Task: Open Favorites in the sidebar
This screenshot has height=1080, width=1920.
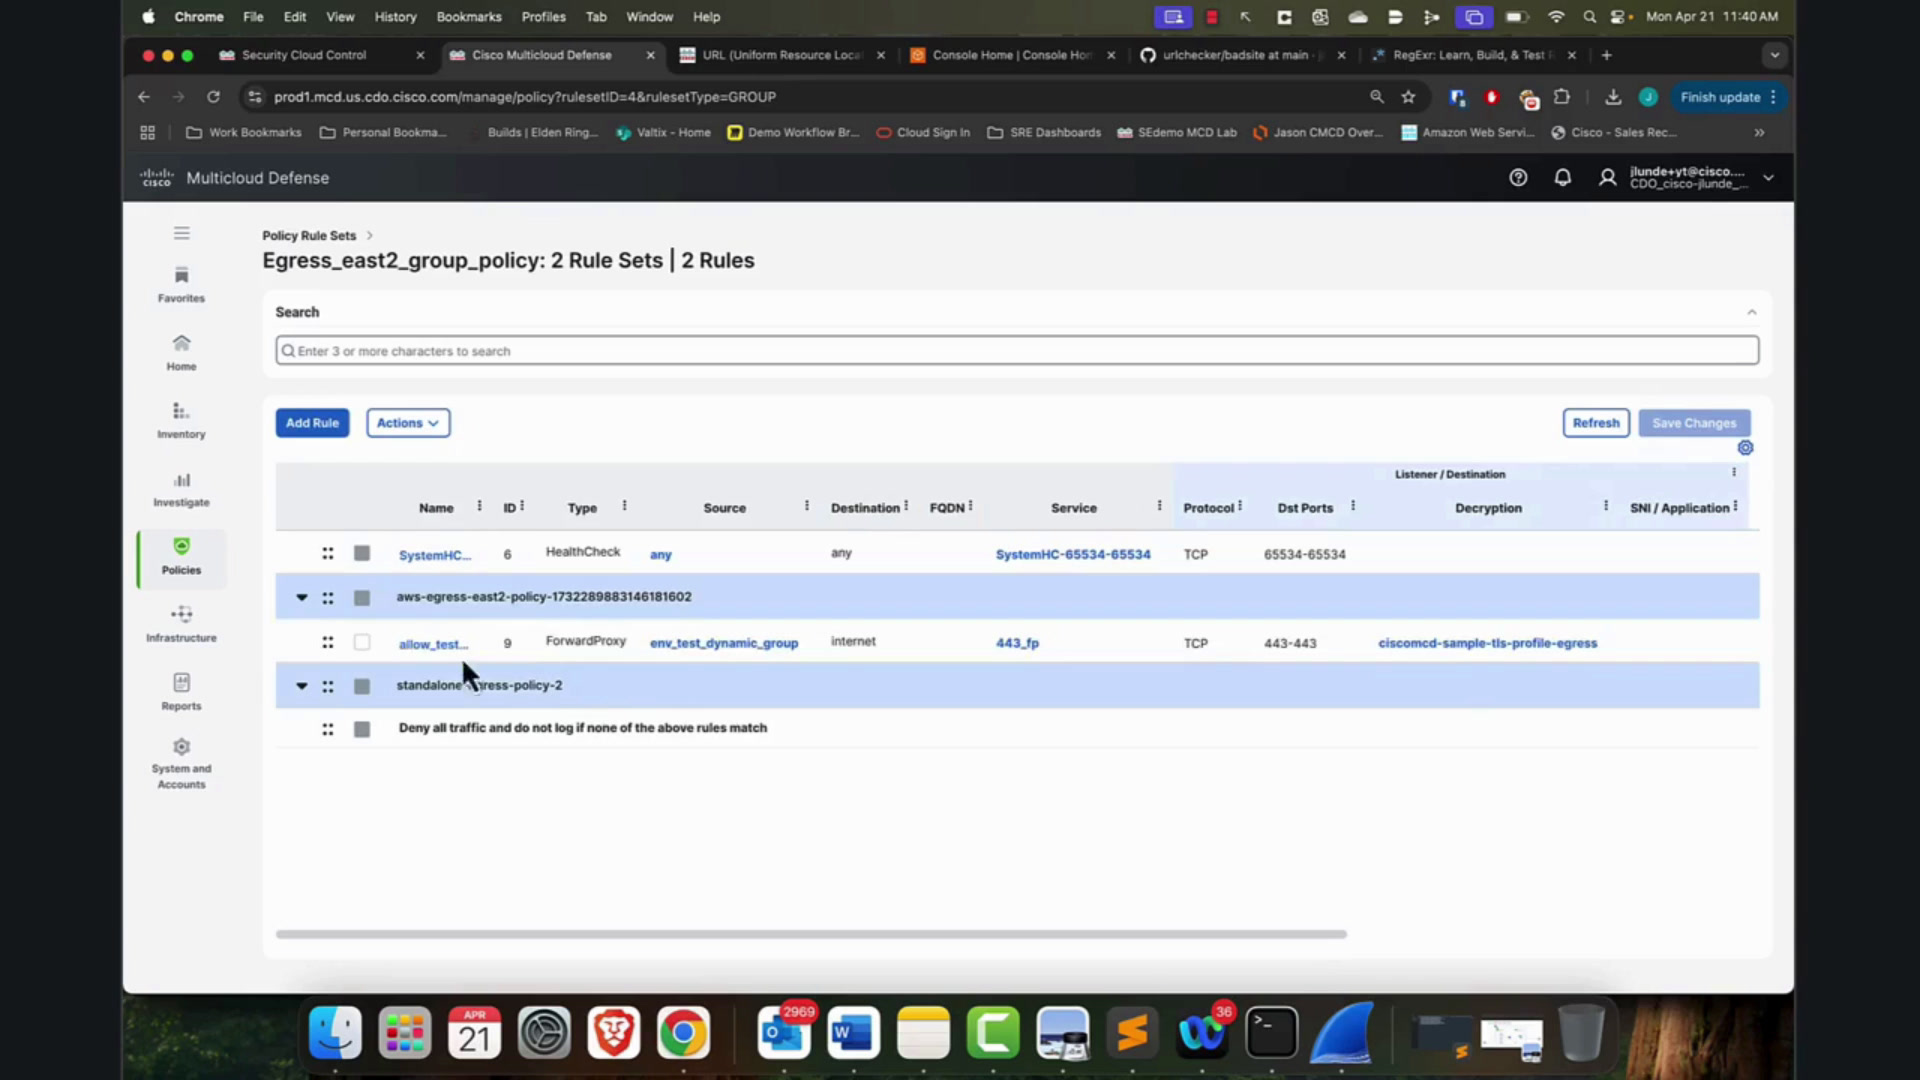Action: pyautogui.click(x=181, y=284)
